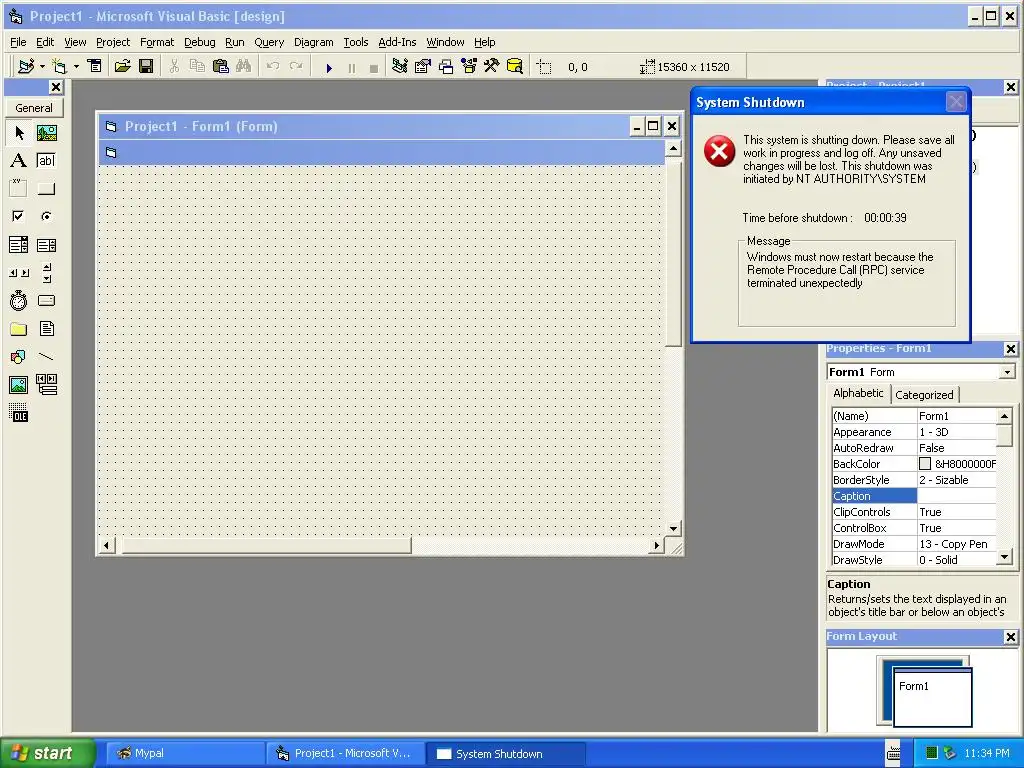Screen dimensions: 1024x768
Task: Select the BorderStyle property row
Action: click(914, 480)
